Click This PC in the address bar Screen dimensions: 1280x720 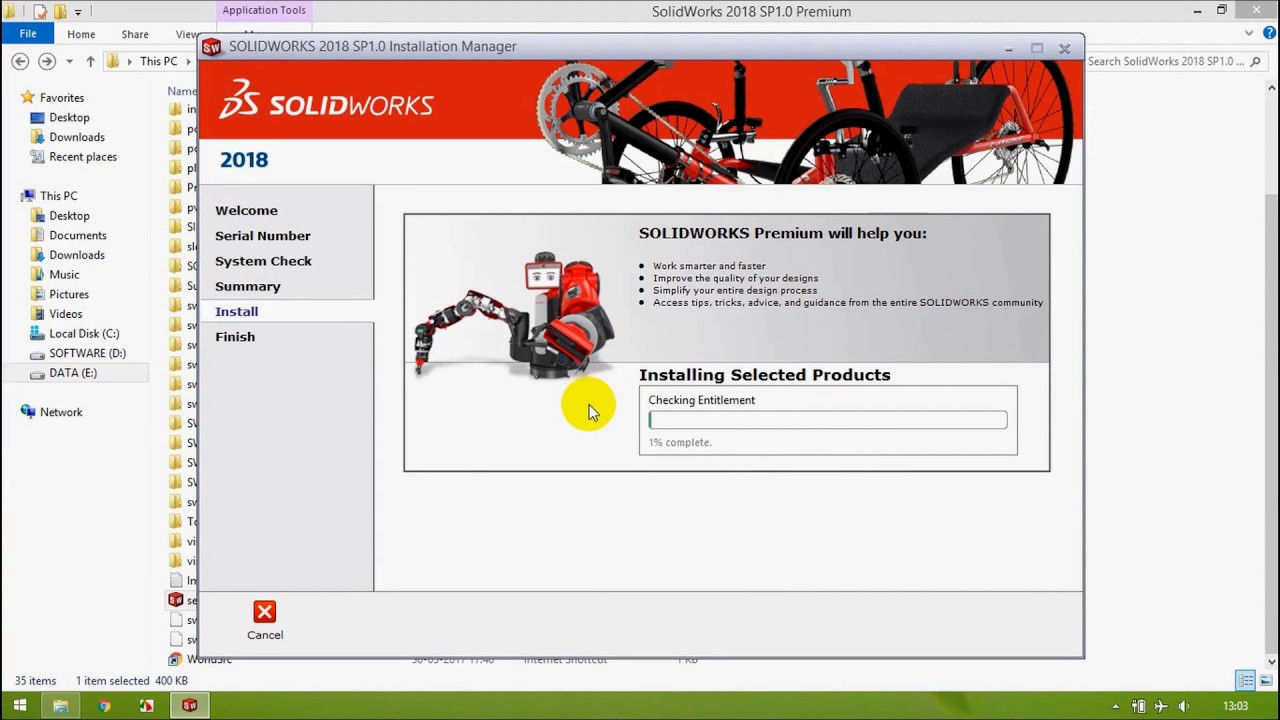coord(158,61)
